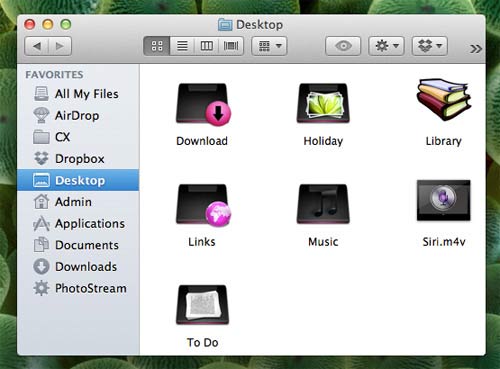Open Documents in sidebar
The image size is (500, 369).
pos(78,245)
